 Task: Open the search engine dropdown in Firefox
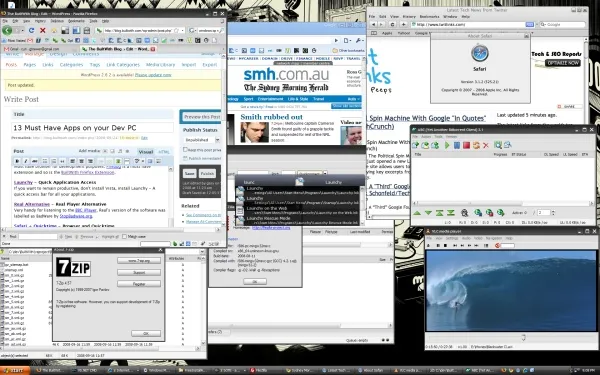click(x=194, y=30)
